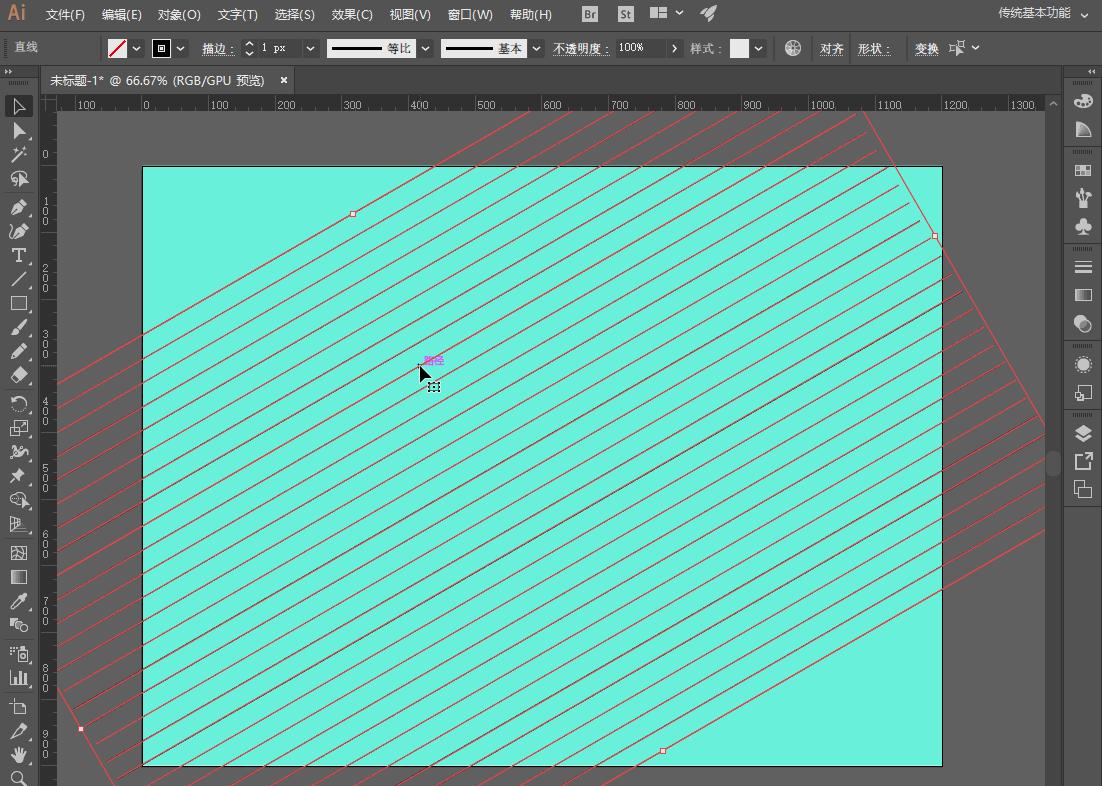Click the 变换 transform button

(926, 48)
